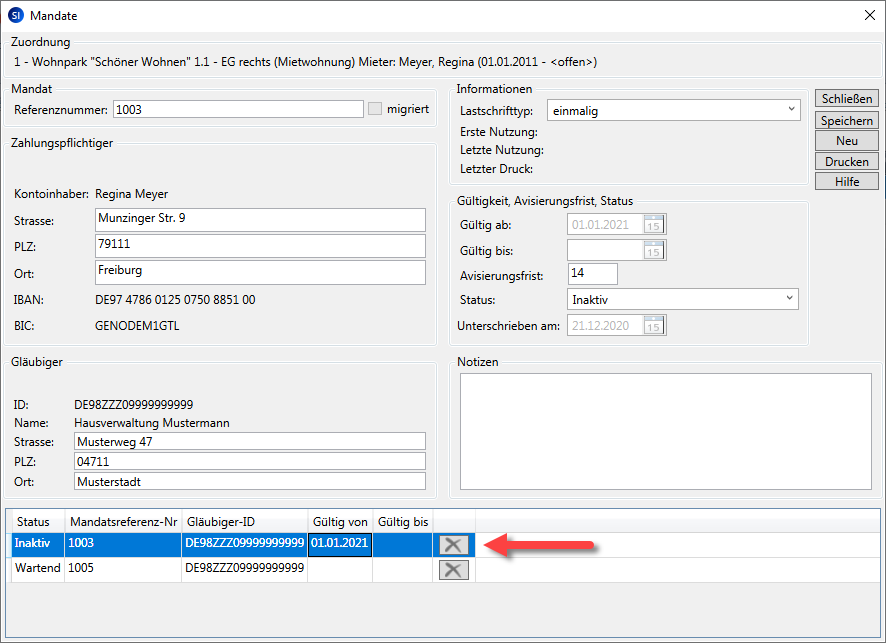This screenshot has height=643, width=886.
Task: Open the Gültig ab calendar picker
Action: click(x=654, y=223)
